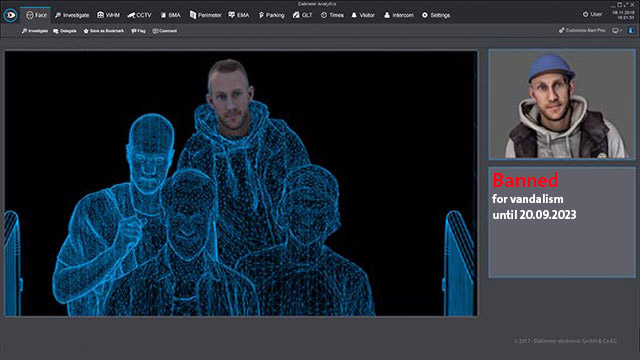
Task: Click the recognized face in camera view
Action: pyautogui.click(x=229, y=96)
